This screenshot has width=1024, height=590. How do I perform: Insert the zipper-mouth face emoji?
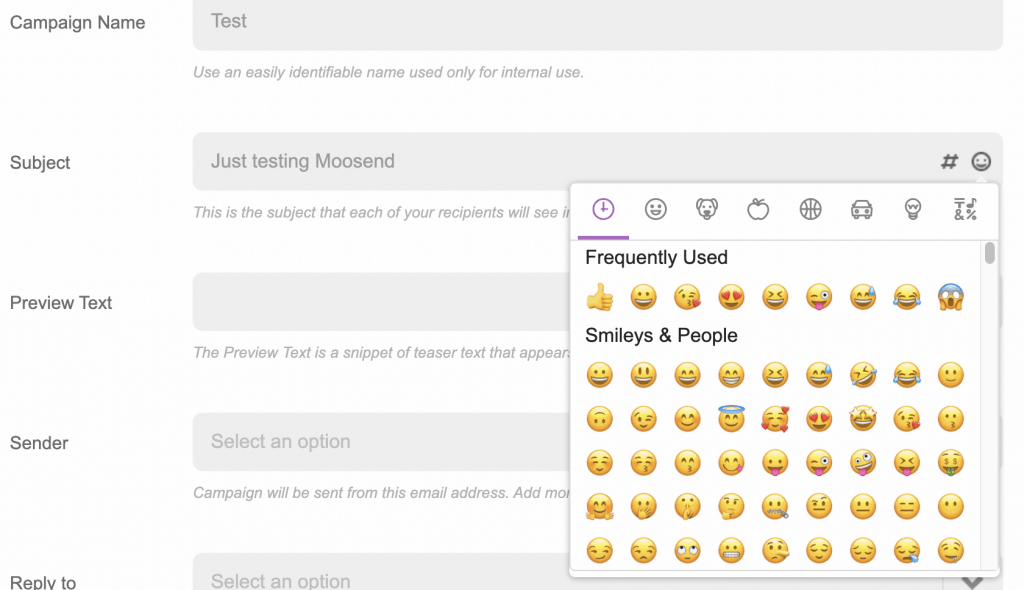[775, 507]
